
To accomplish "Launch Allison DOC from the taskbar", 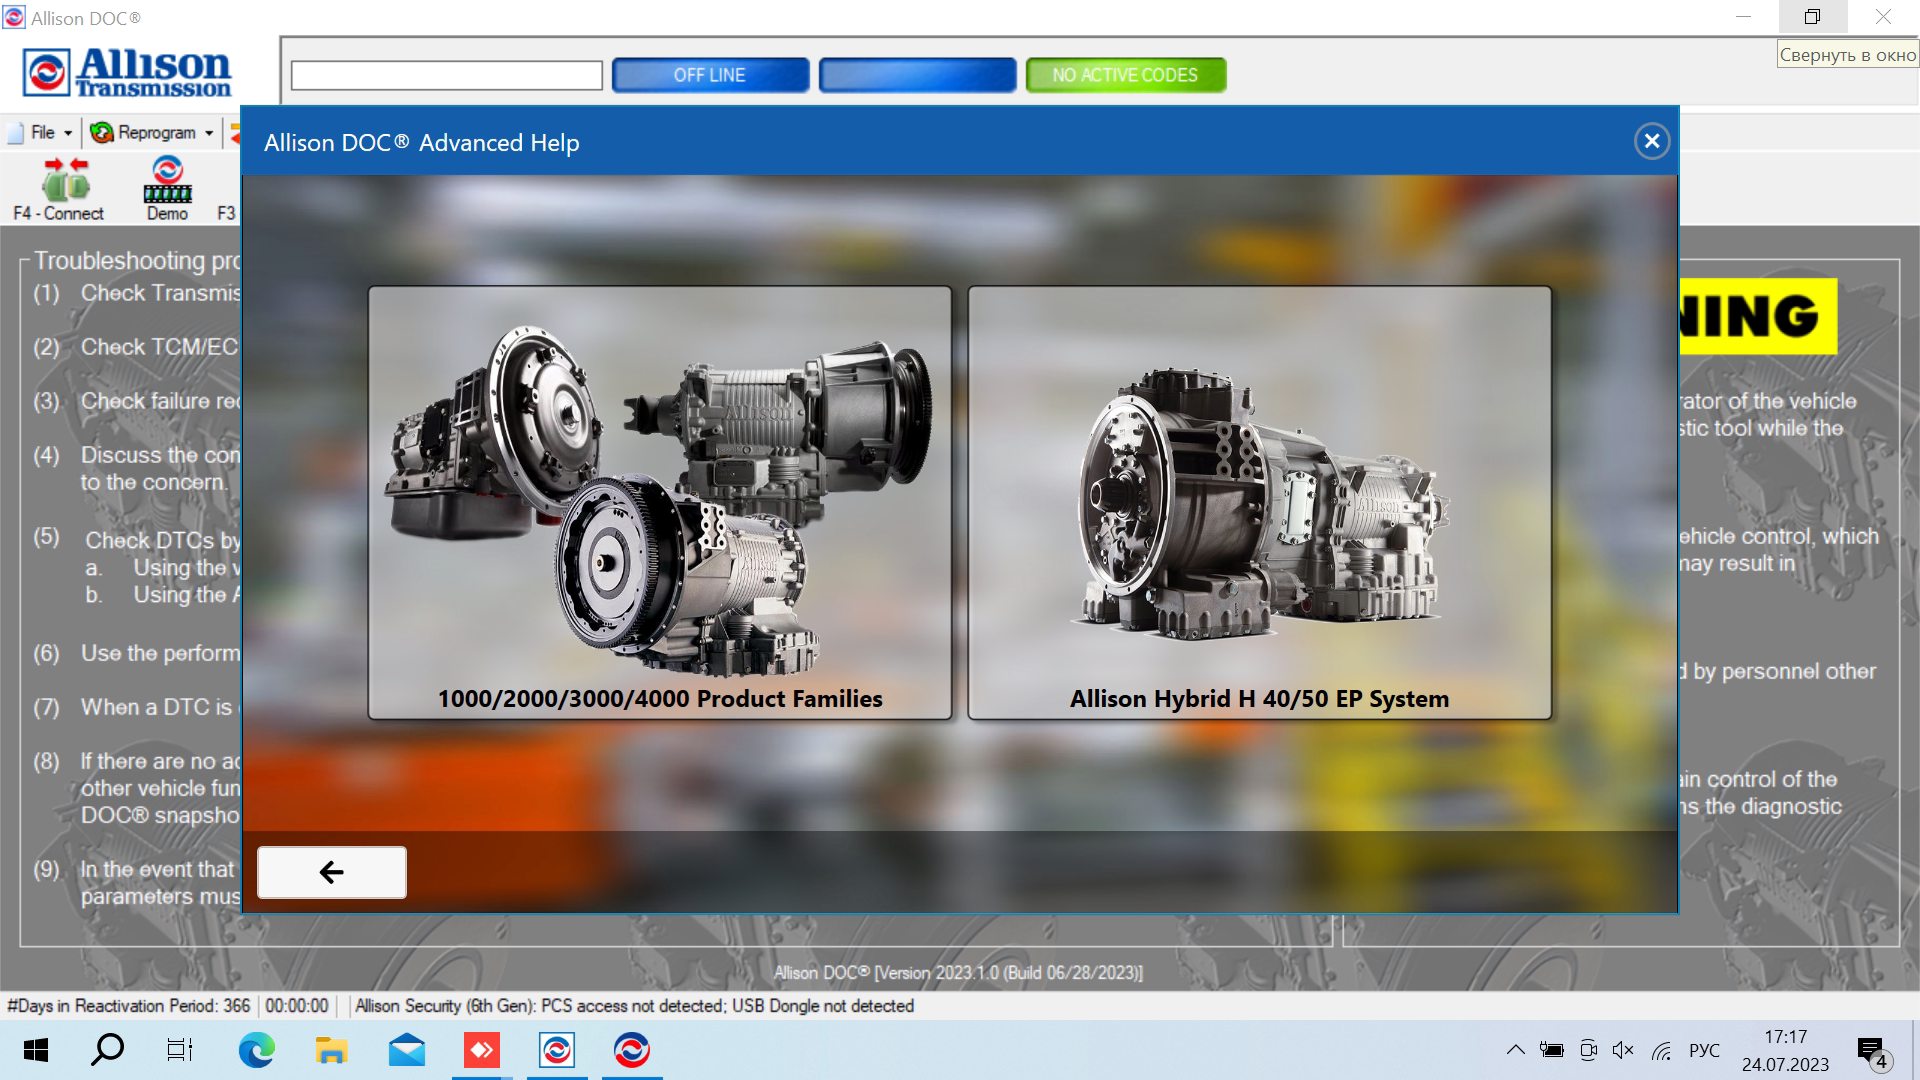I will click(x=558, y=1050).
